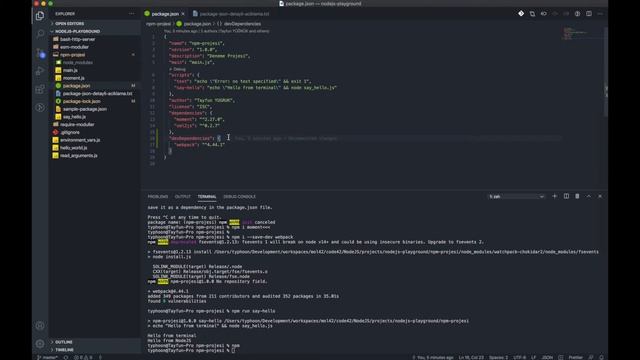Click the JSON language mode in status bar

click(x=547, y=357)
